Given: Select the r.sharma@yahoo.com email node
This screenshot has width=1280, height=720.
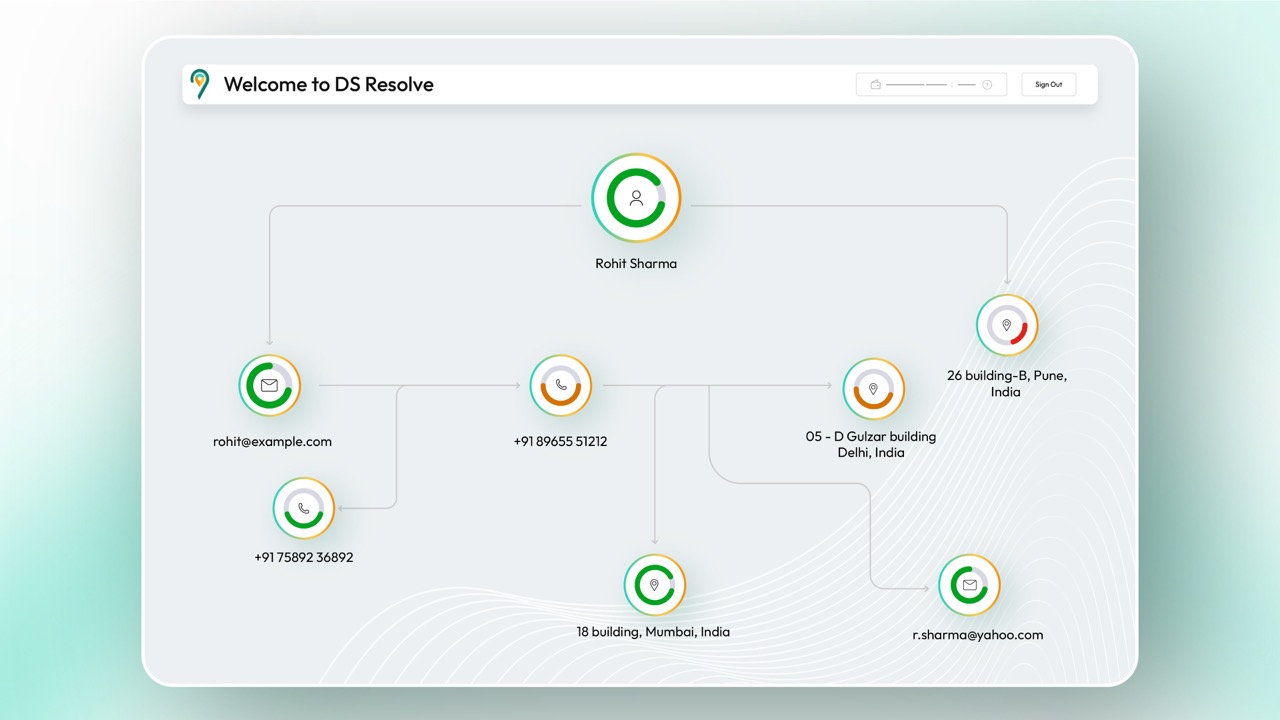Looking at the screenshot, I should click(x=969, y=585).
